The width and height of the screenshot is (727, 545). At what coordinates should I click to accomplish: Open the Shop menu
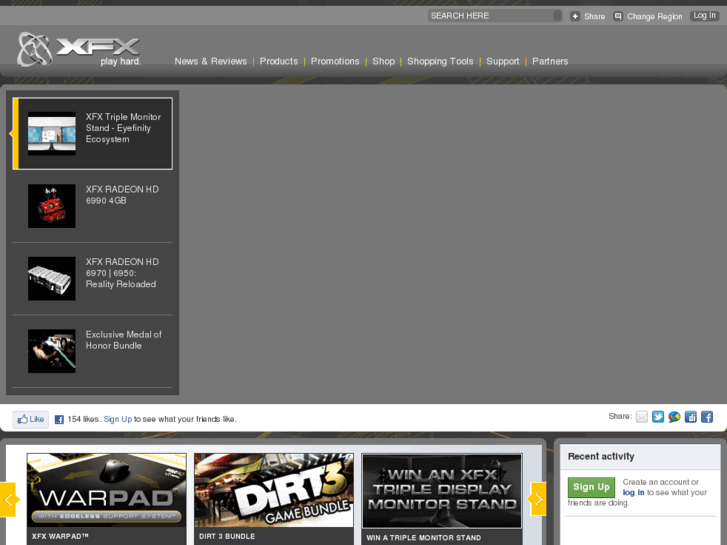pos(383,61)
